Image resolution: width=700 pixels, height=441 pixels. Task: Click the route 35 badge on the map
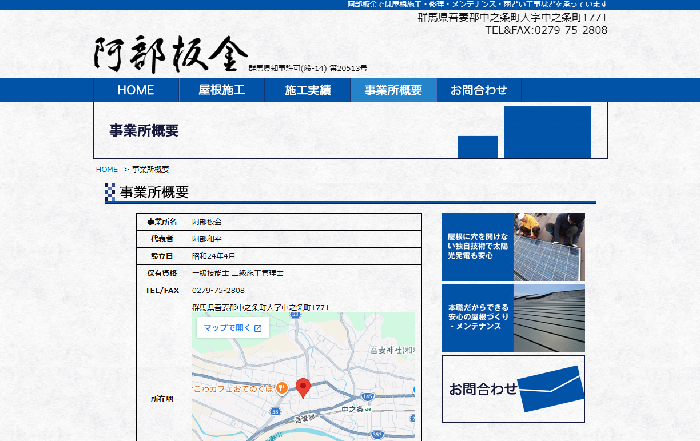[275, 412]
